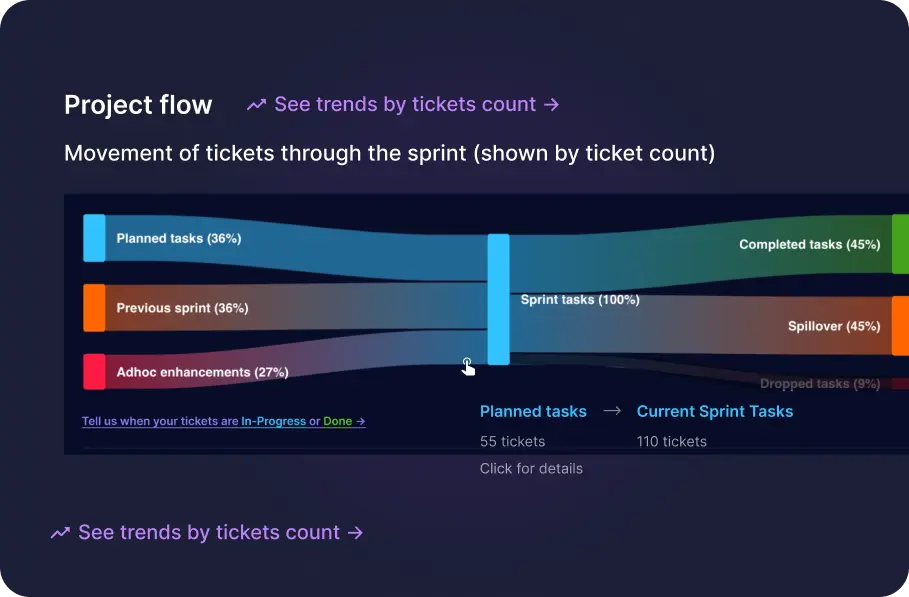Select the green Completed tasks node
The width and height of the screenshot is (909, 597).
pyautogui.click(x=900, y=243)
